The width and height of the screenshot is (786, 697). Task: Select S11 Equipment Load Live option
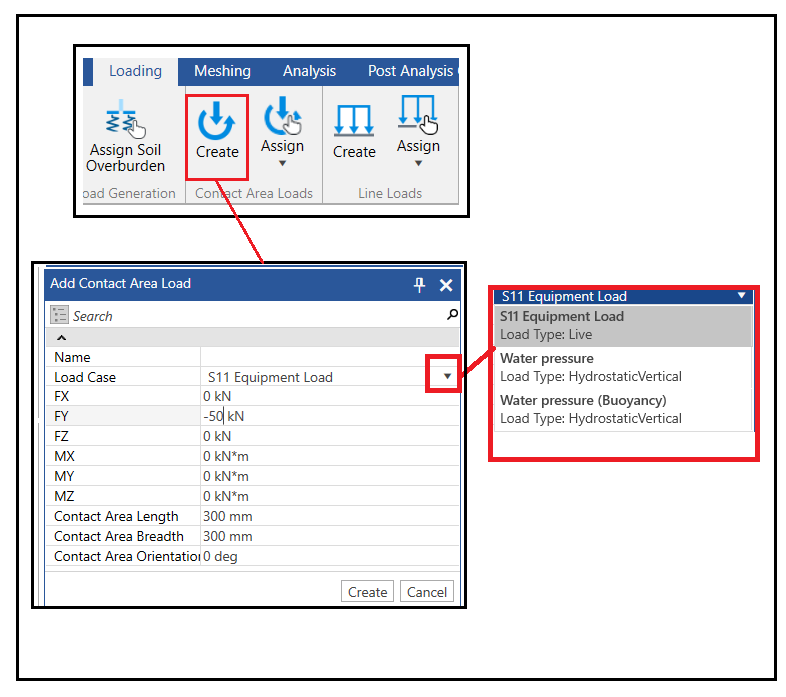click(x=623, y=325)
